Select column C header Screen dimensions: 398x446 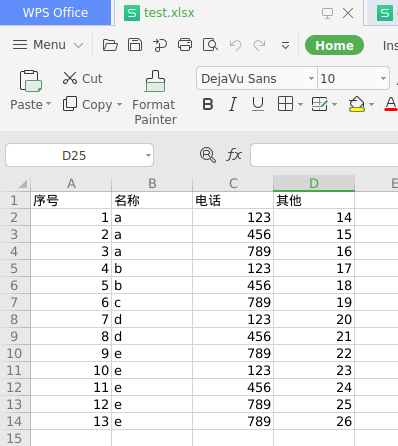point(233,183)
